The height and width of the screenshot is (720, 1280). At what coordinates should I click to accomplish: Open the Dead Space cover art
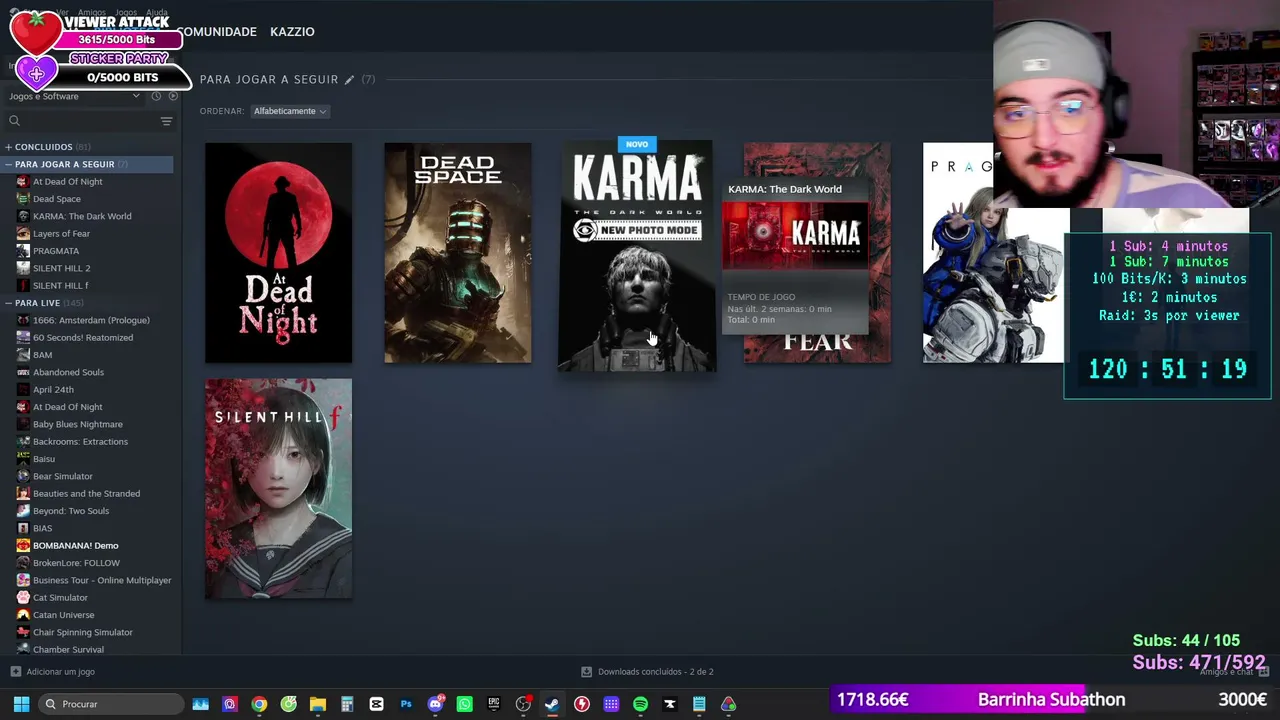click(458, 253)
